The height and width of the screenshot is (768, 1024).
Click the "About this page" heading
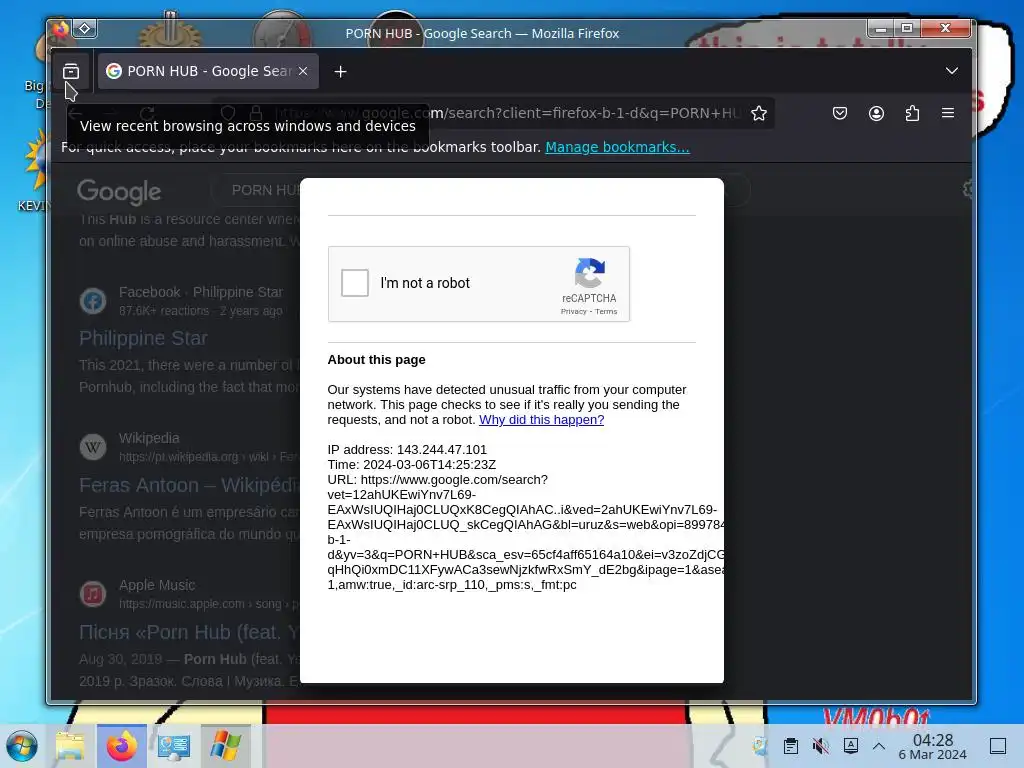pyautogui.click(x=376, y=360)
